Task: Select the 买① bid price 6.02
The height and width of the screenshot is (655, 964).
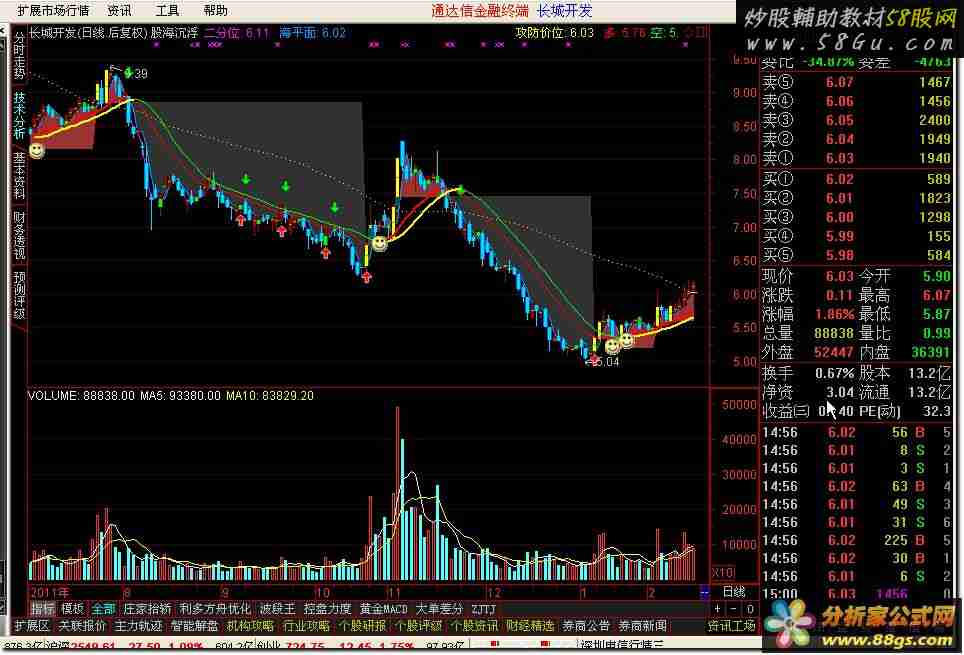Action: (x=840, y=179)
